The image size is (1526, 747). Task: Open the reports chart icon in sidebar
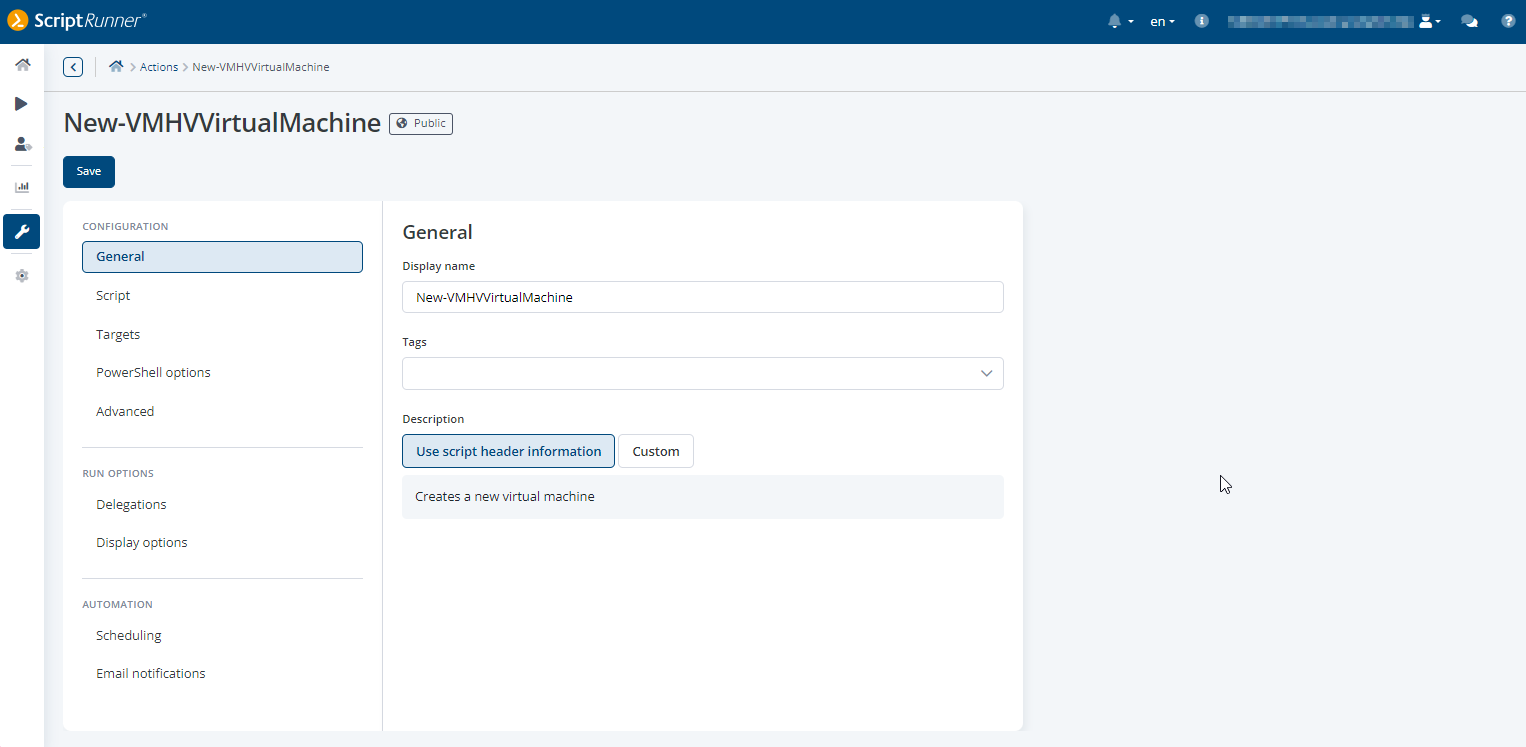(22, 187)
